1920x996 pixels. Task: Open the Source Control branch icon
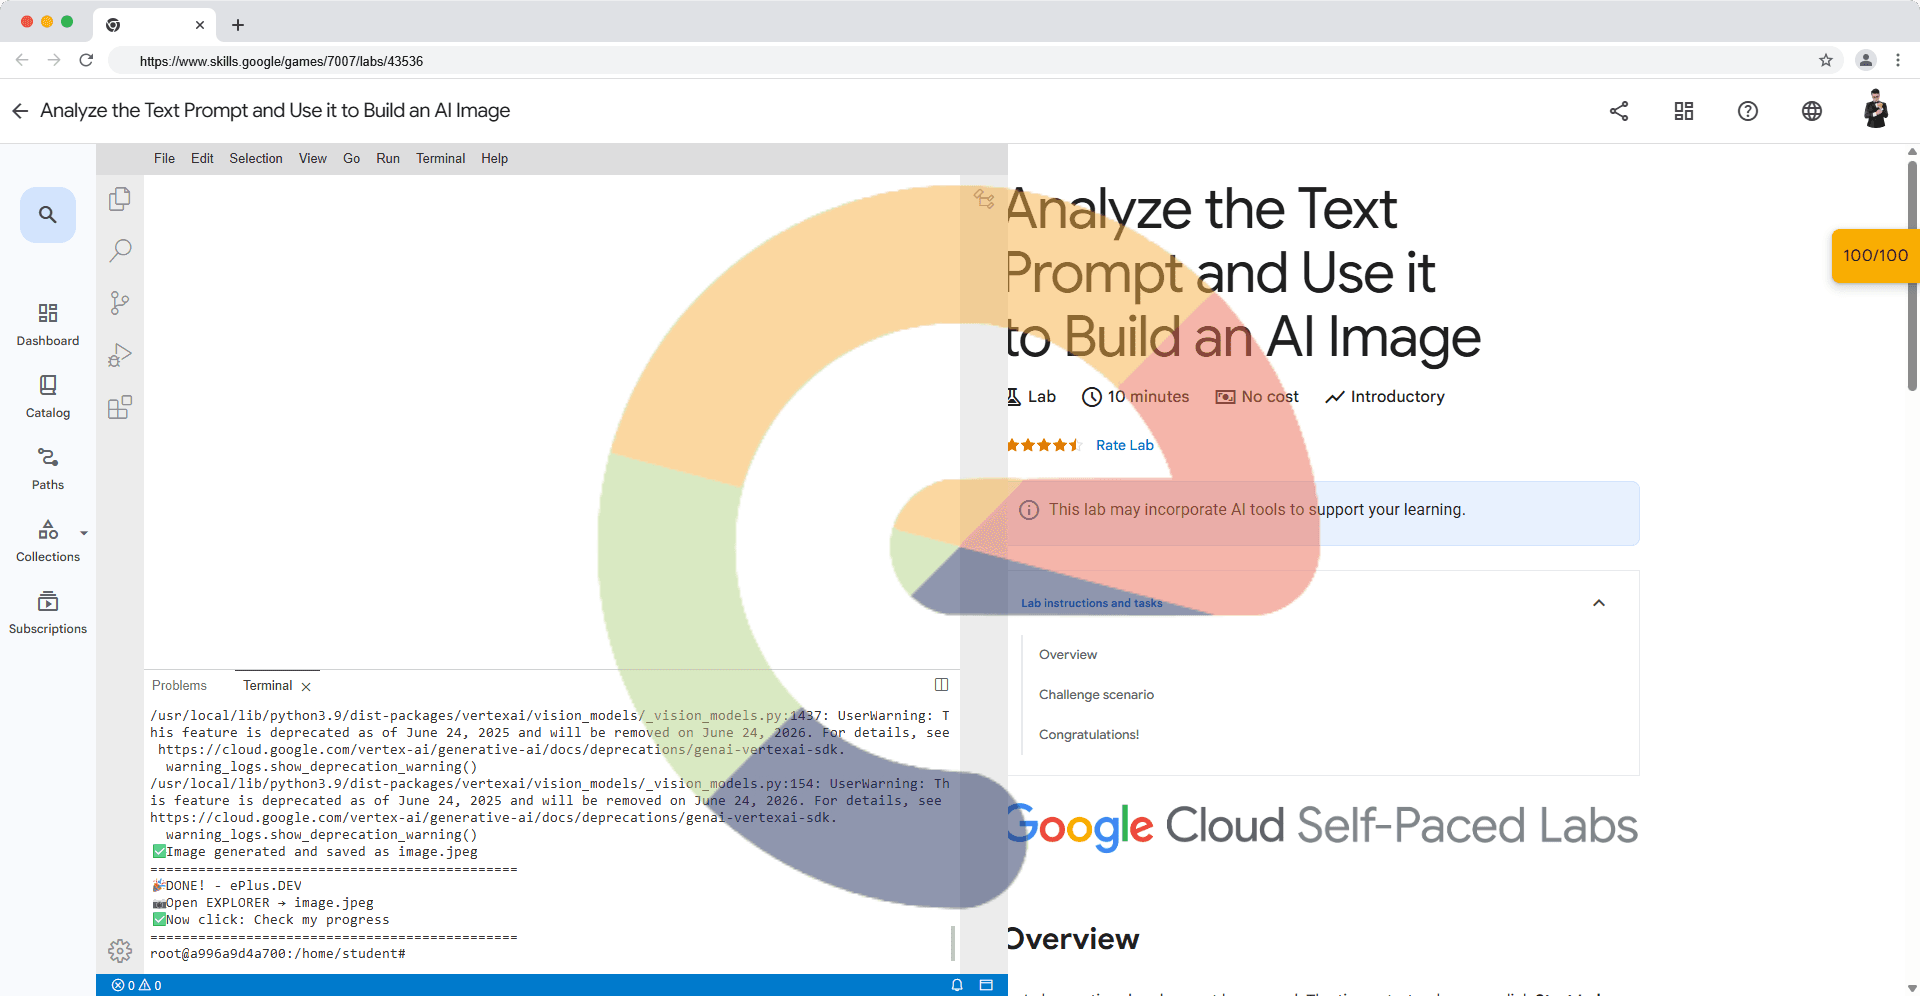point(120,303)
